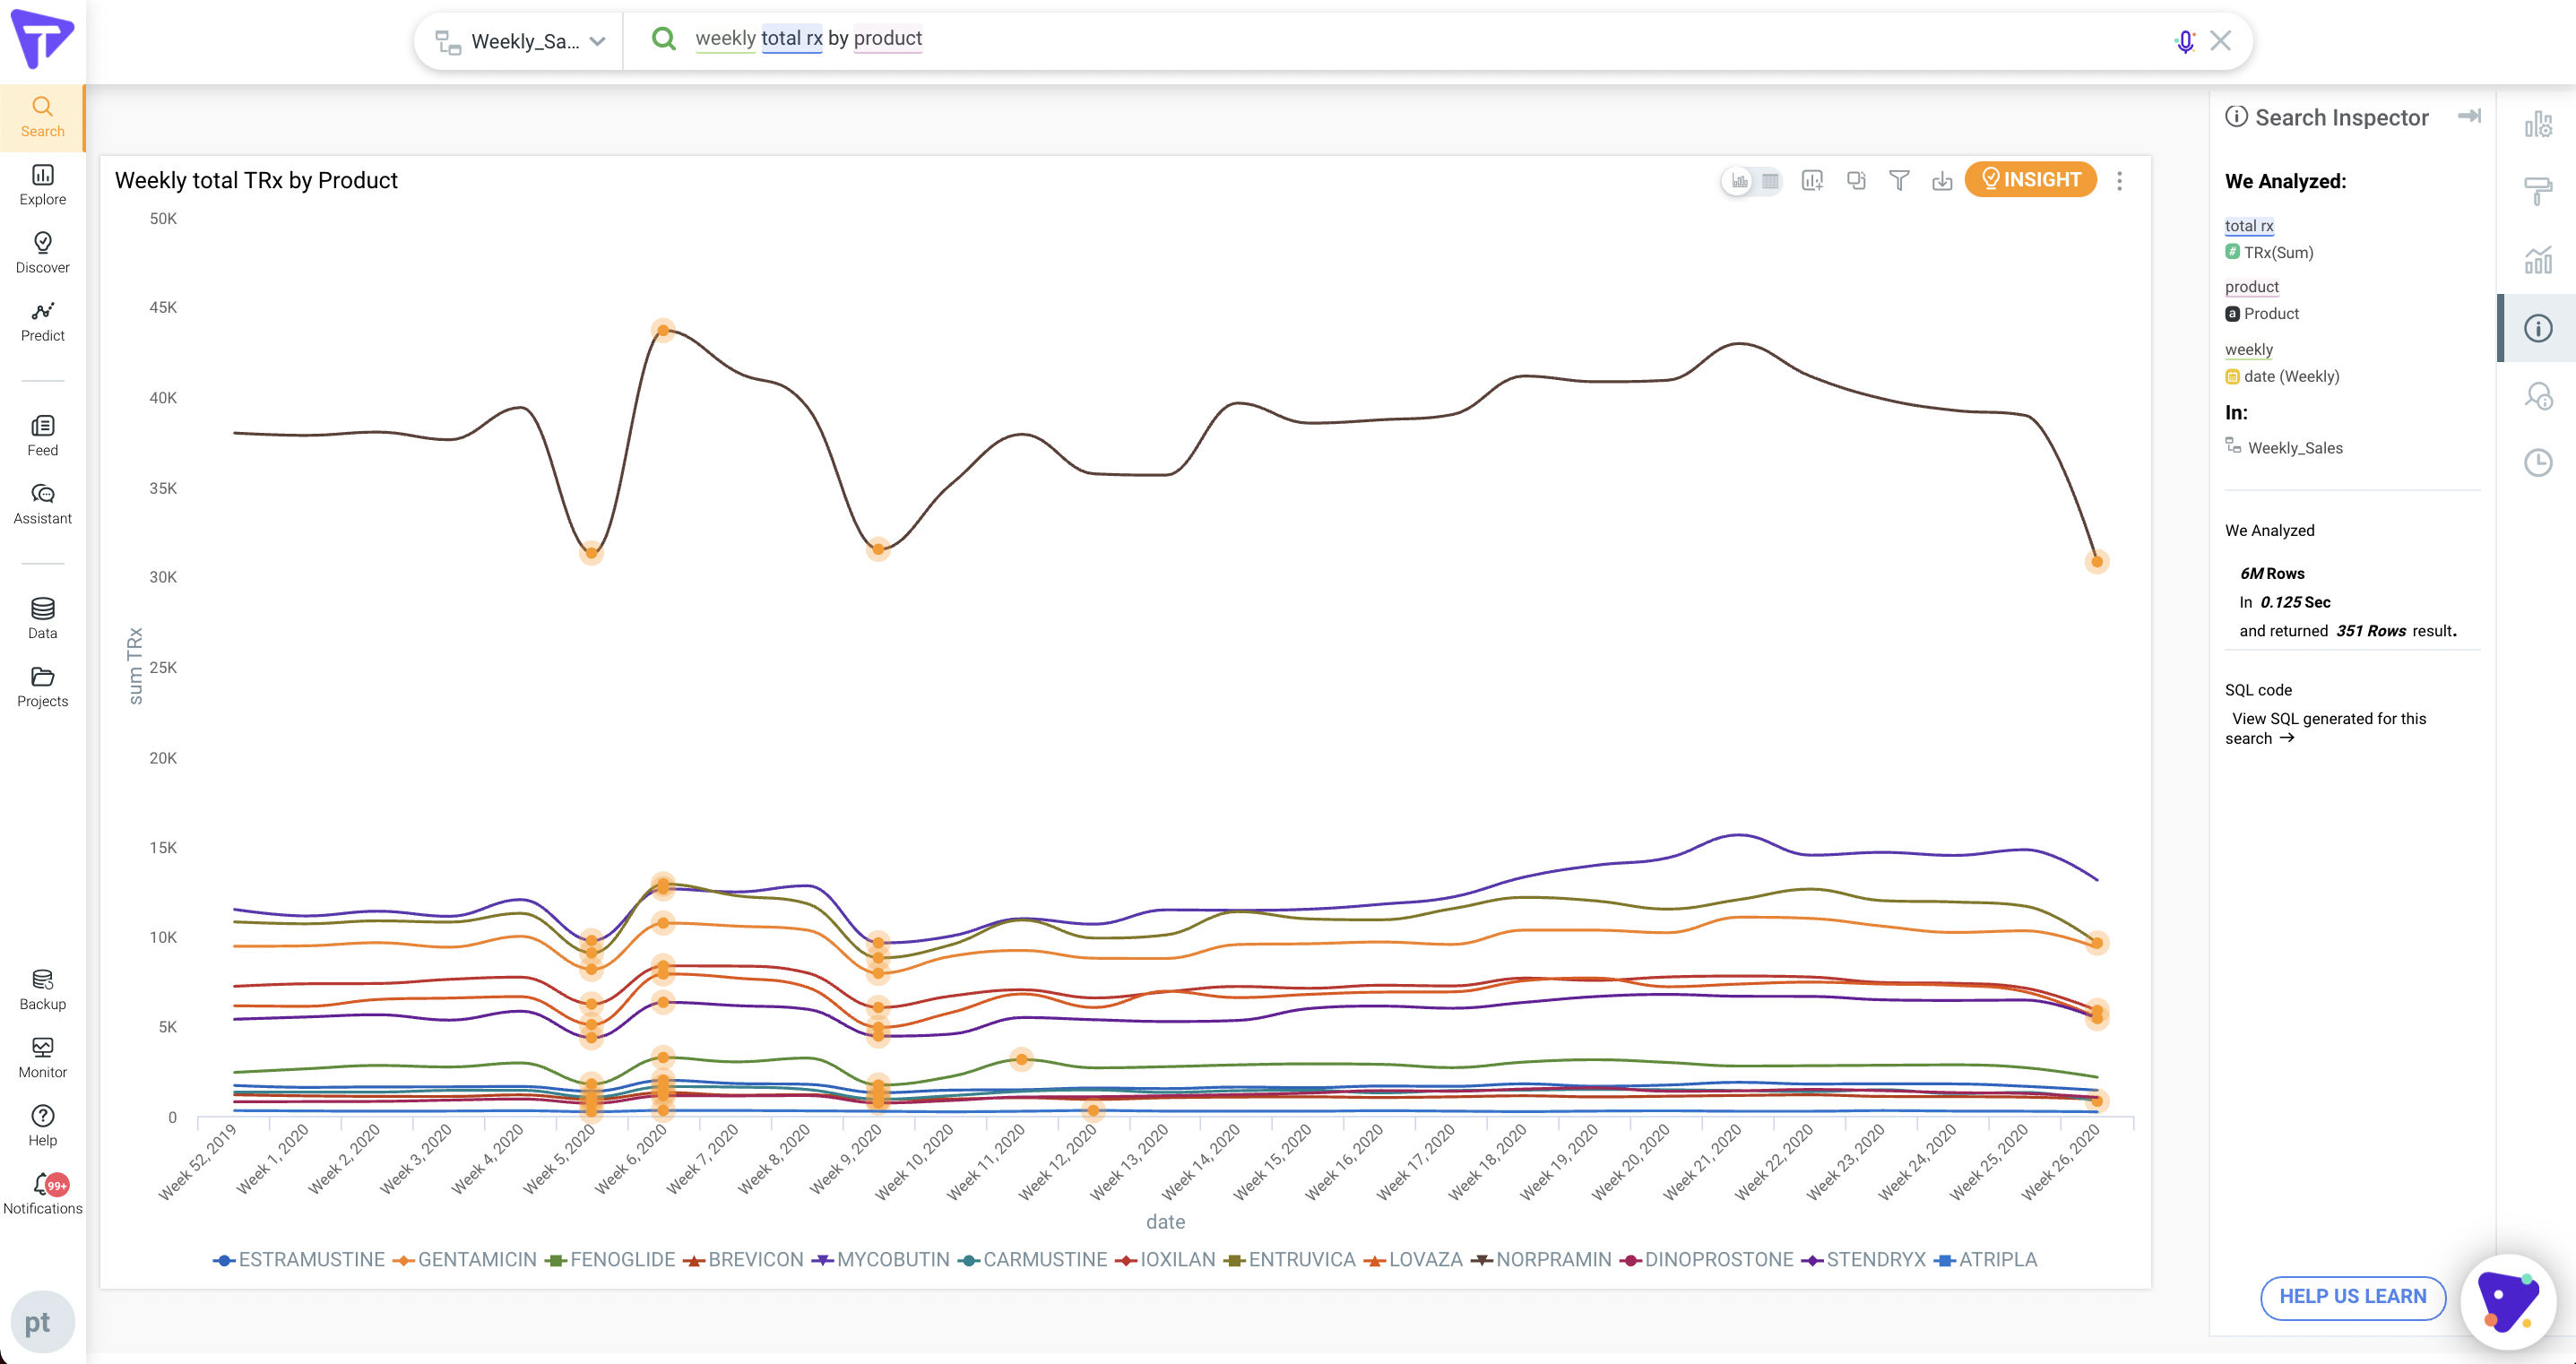This screenshot has width=2576, height=1364.
Task: Open the paint roller formatting panel
Action: pyautogui.click(x=2538, y=190)
